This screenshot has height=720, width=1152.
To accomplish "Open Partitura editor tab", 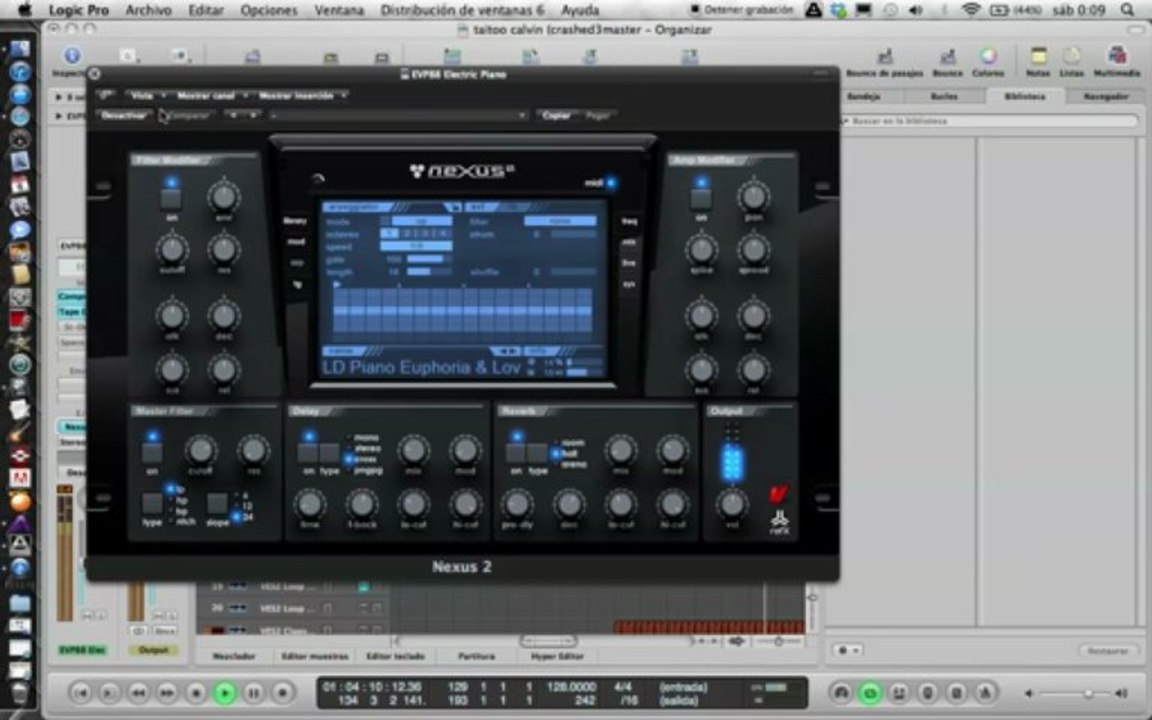I will 476,656.
